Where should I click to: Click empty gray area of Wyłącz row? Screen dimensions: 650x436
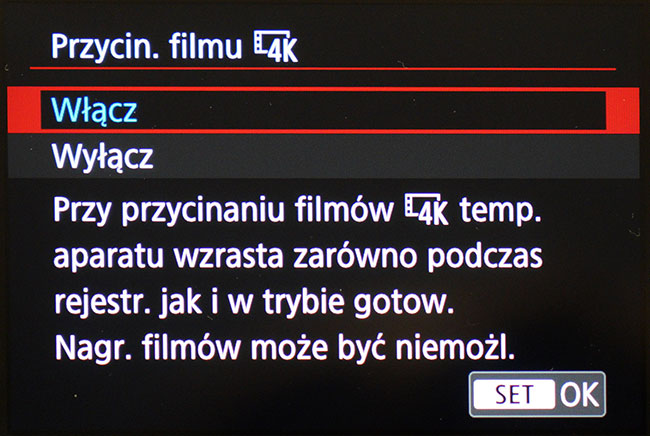click(394, 156)
